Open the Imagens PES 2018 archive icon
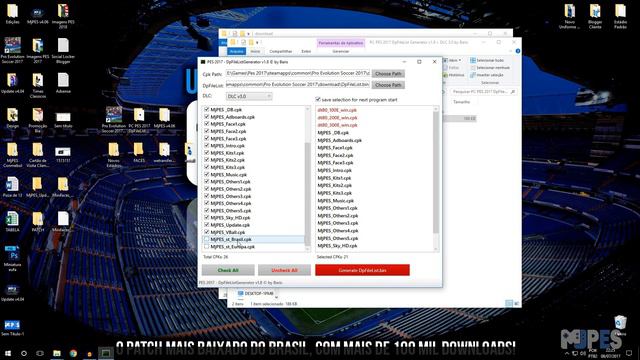Image resolution: width=640 pixels, height=360 pixels. click(x=63, y=16)
